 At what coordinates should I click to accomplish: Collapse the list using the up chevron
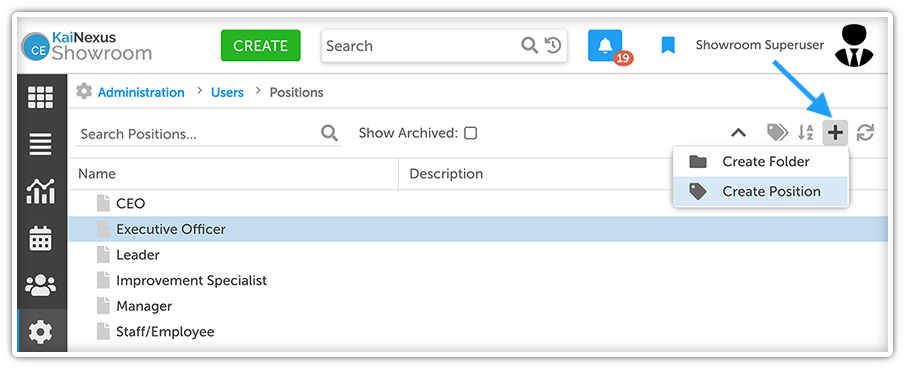pyautogui.click(x=738, y=133)
